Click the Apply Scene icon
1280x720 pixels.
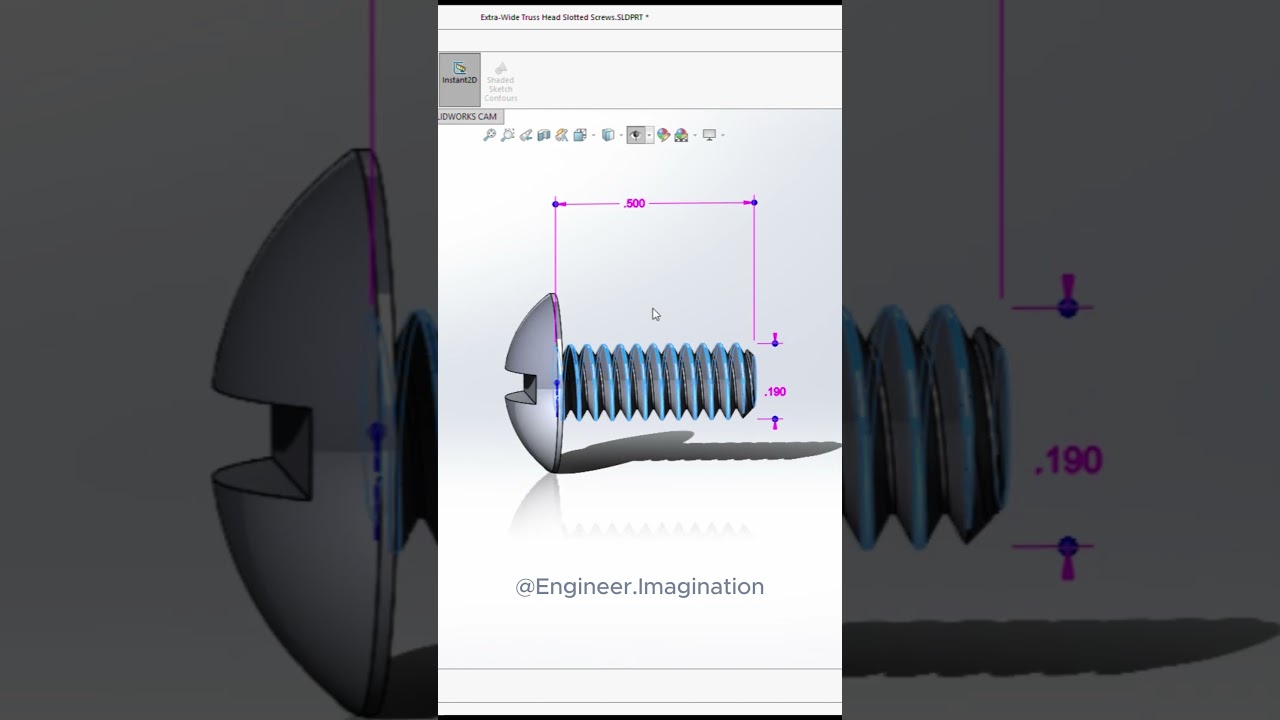pos(681,135)
